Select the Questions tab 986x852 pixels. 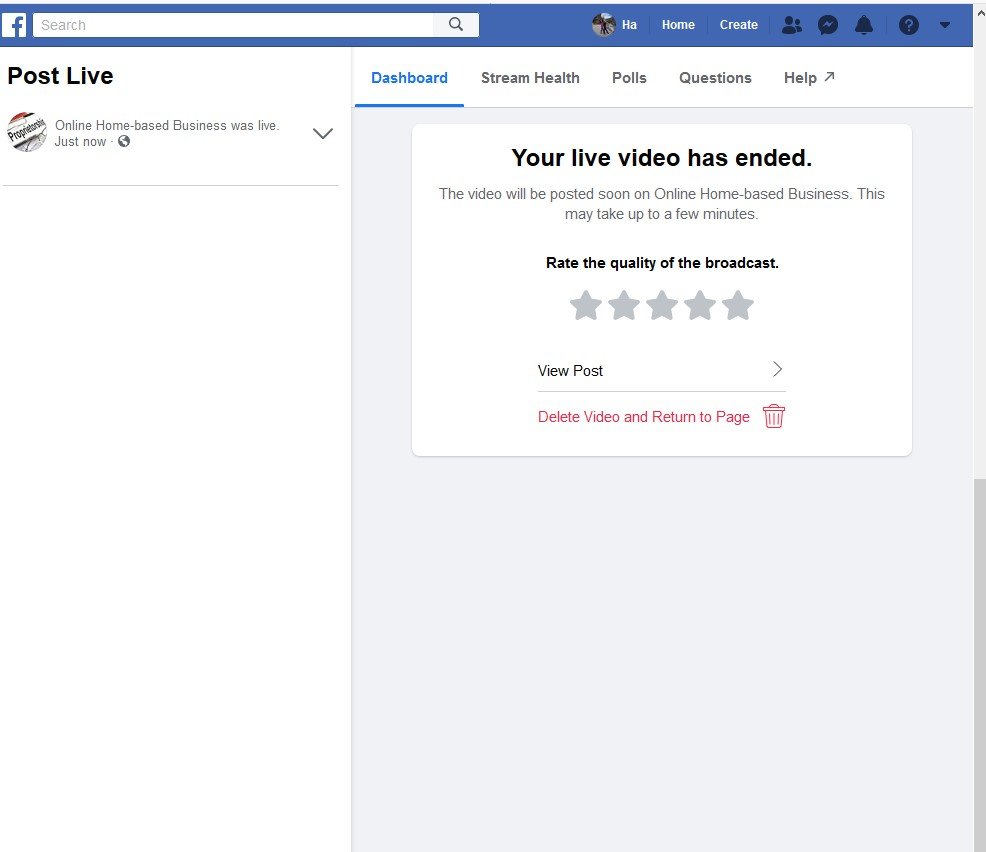point(715,77)
